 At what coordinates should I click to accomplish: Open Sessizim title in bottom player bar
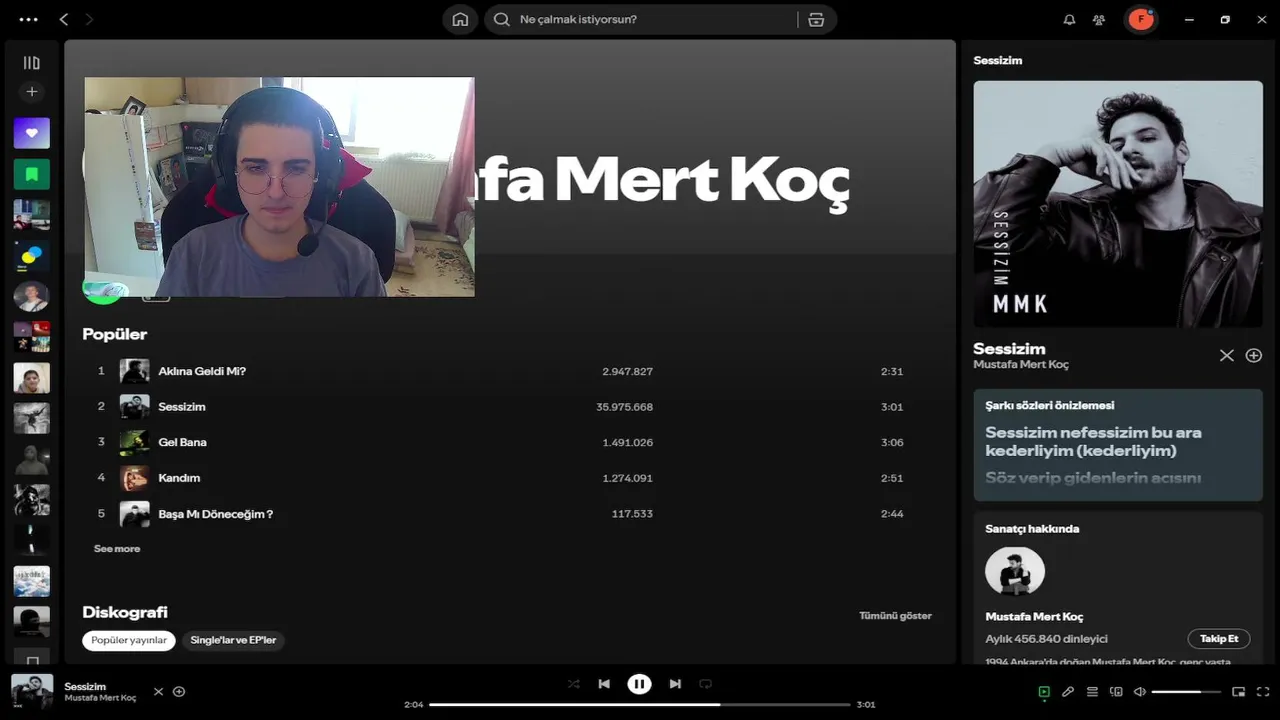click(85, 687)
